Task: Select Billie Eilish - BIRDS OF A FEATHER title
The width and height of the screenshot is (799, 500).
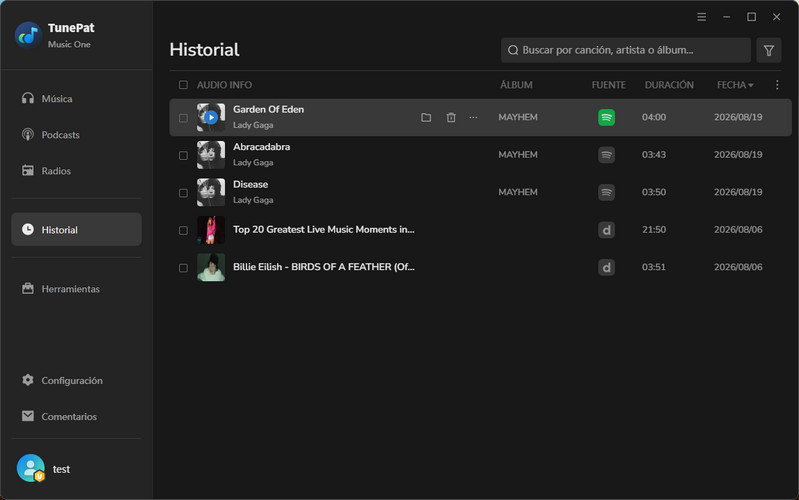Action: click(324, 267)
